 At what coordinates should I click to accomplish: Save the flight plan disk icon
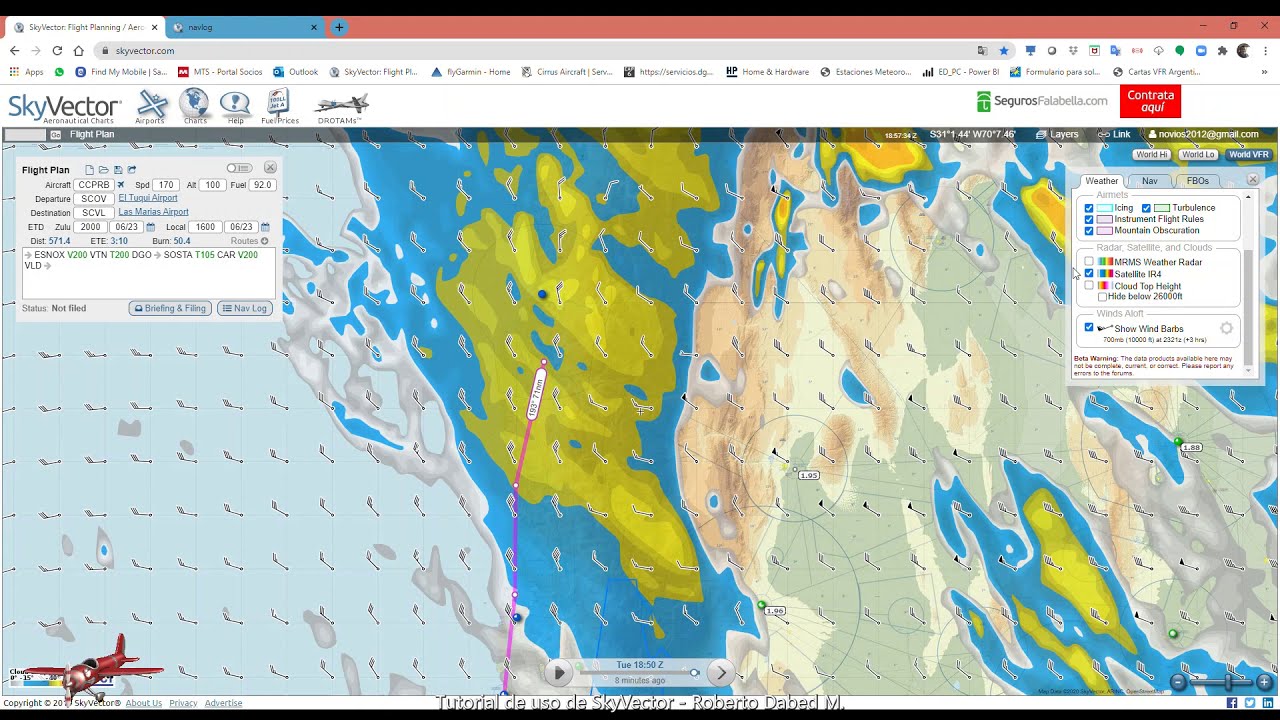[x=117, y=170]
